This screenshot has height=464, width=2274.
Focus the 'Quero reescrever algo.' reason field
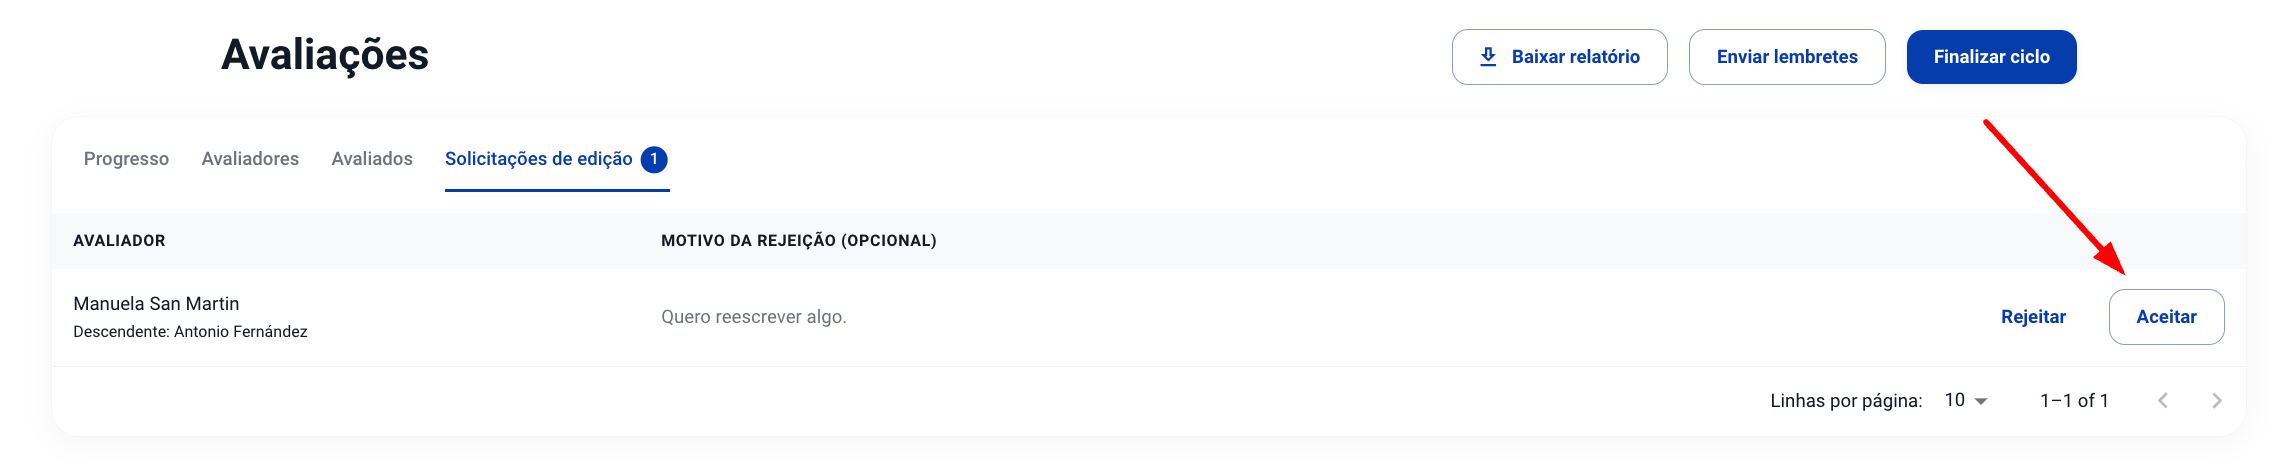point(754,317)
